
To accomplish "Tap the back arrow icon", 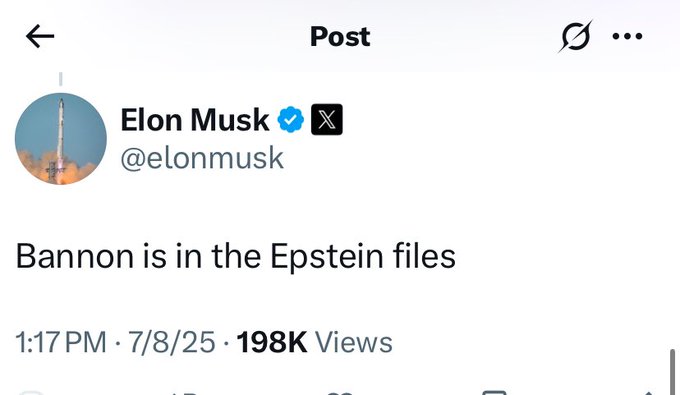I will [40, 36].
